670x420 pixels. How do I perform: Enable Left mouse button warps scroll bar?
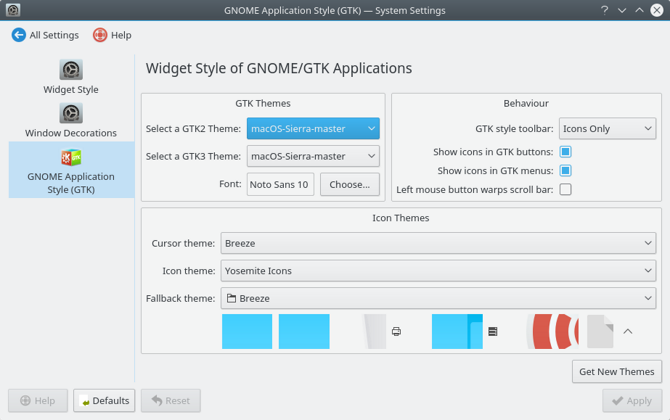[x=565, y=189]
